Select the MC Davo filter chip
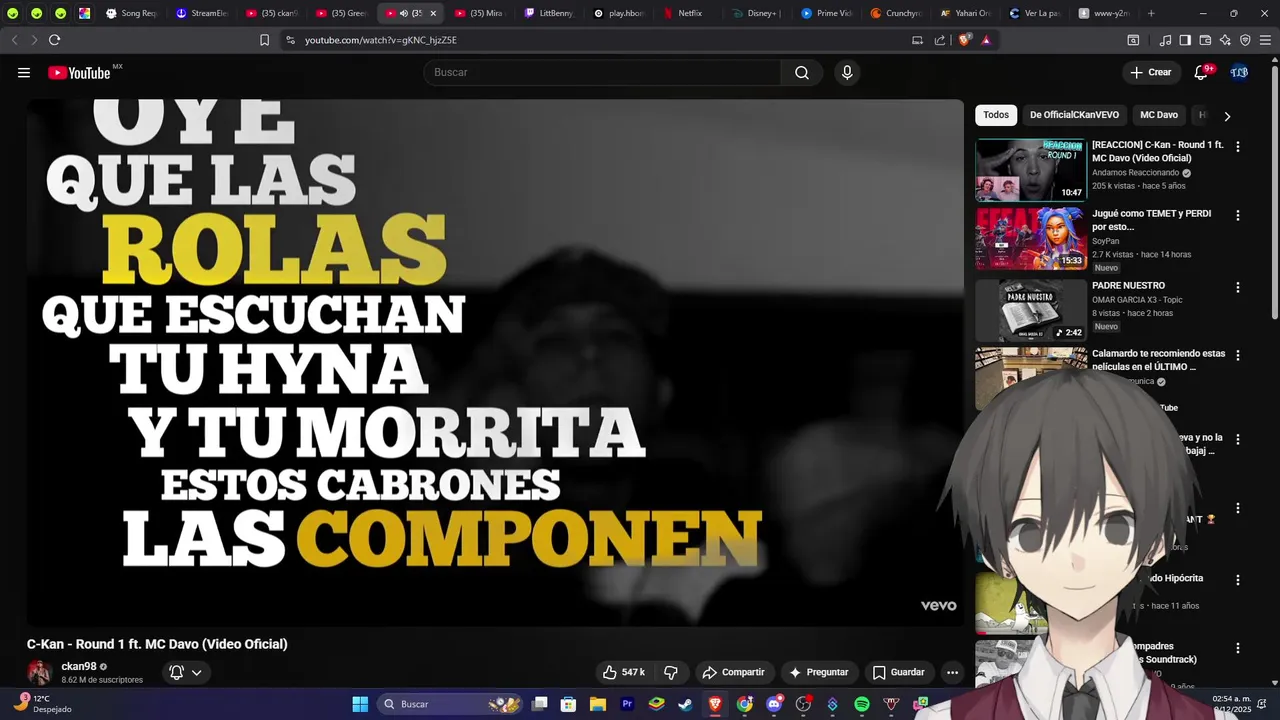 (x=1159, y=115)
